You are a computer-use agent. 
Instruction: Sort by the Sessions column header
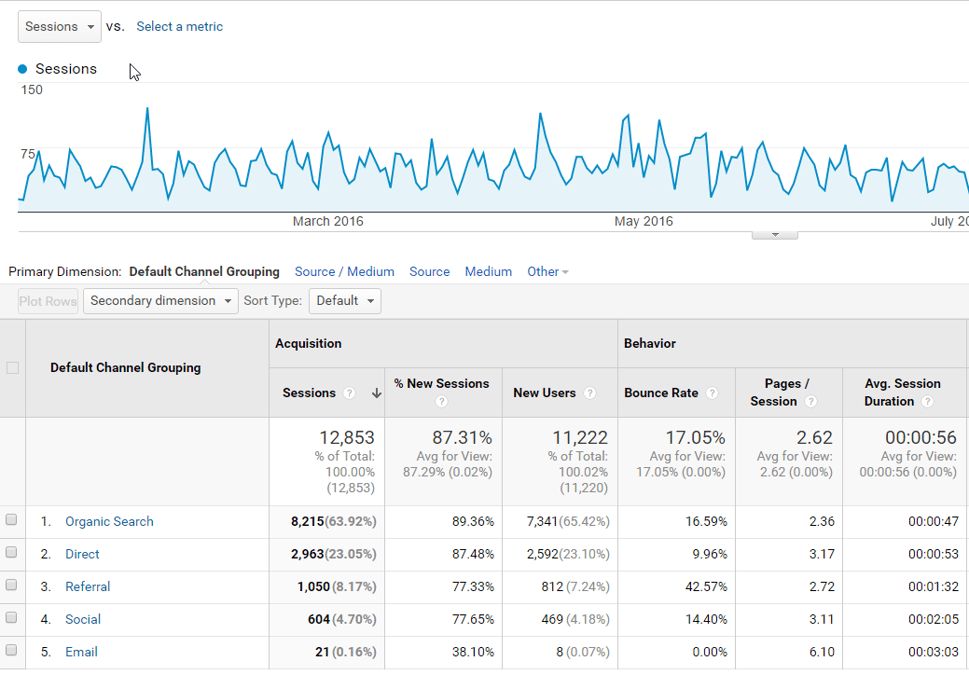click(309, 393)
